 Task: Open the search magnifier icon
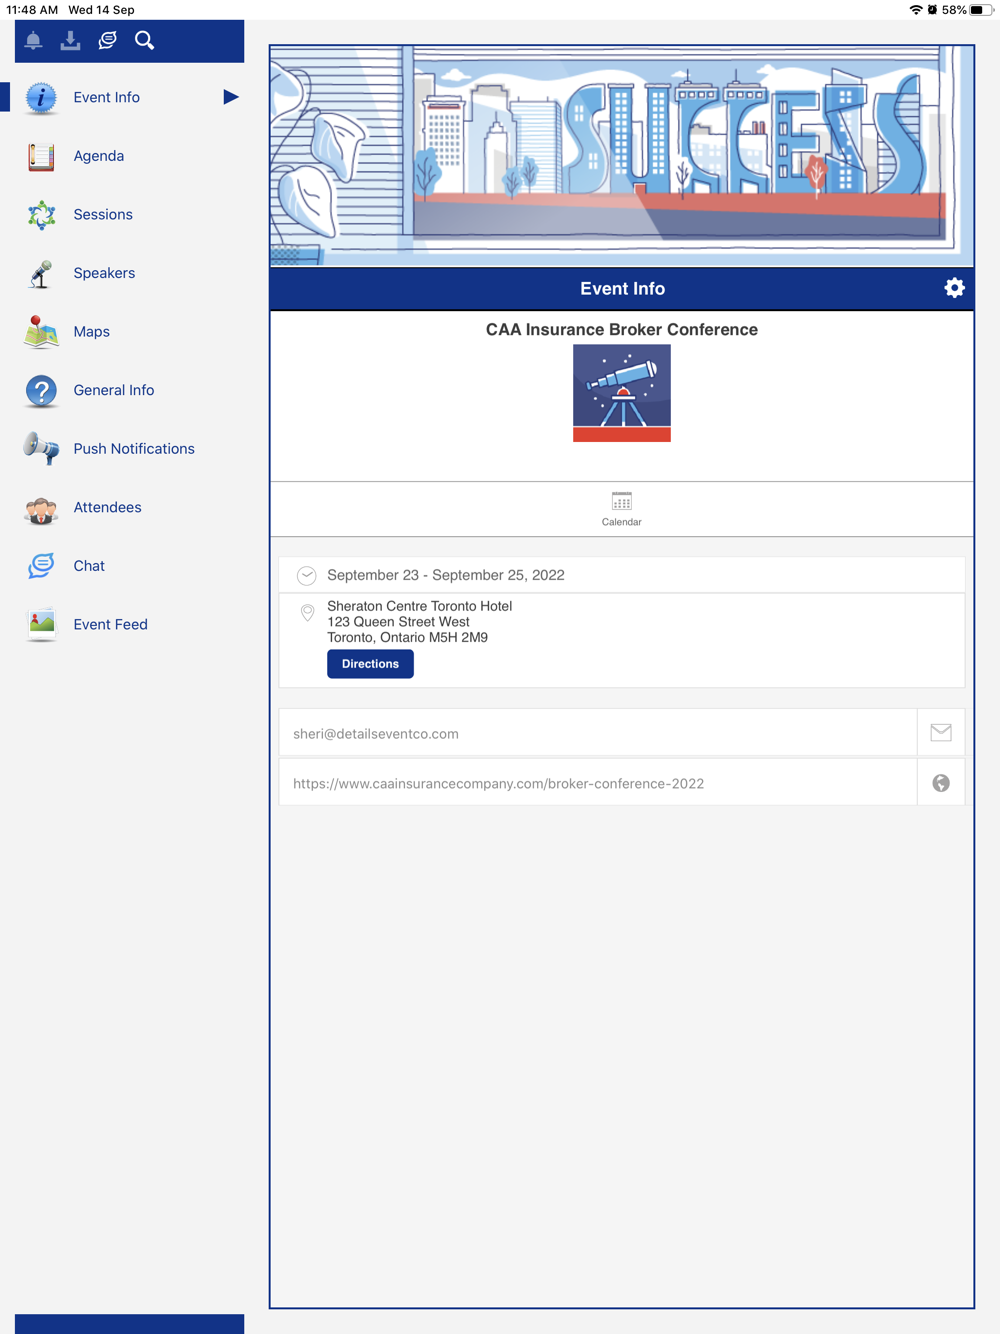click(x=145, y=40)
